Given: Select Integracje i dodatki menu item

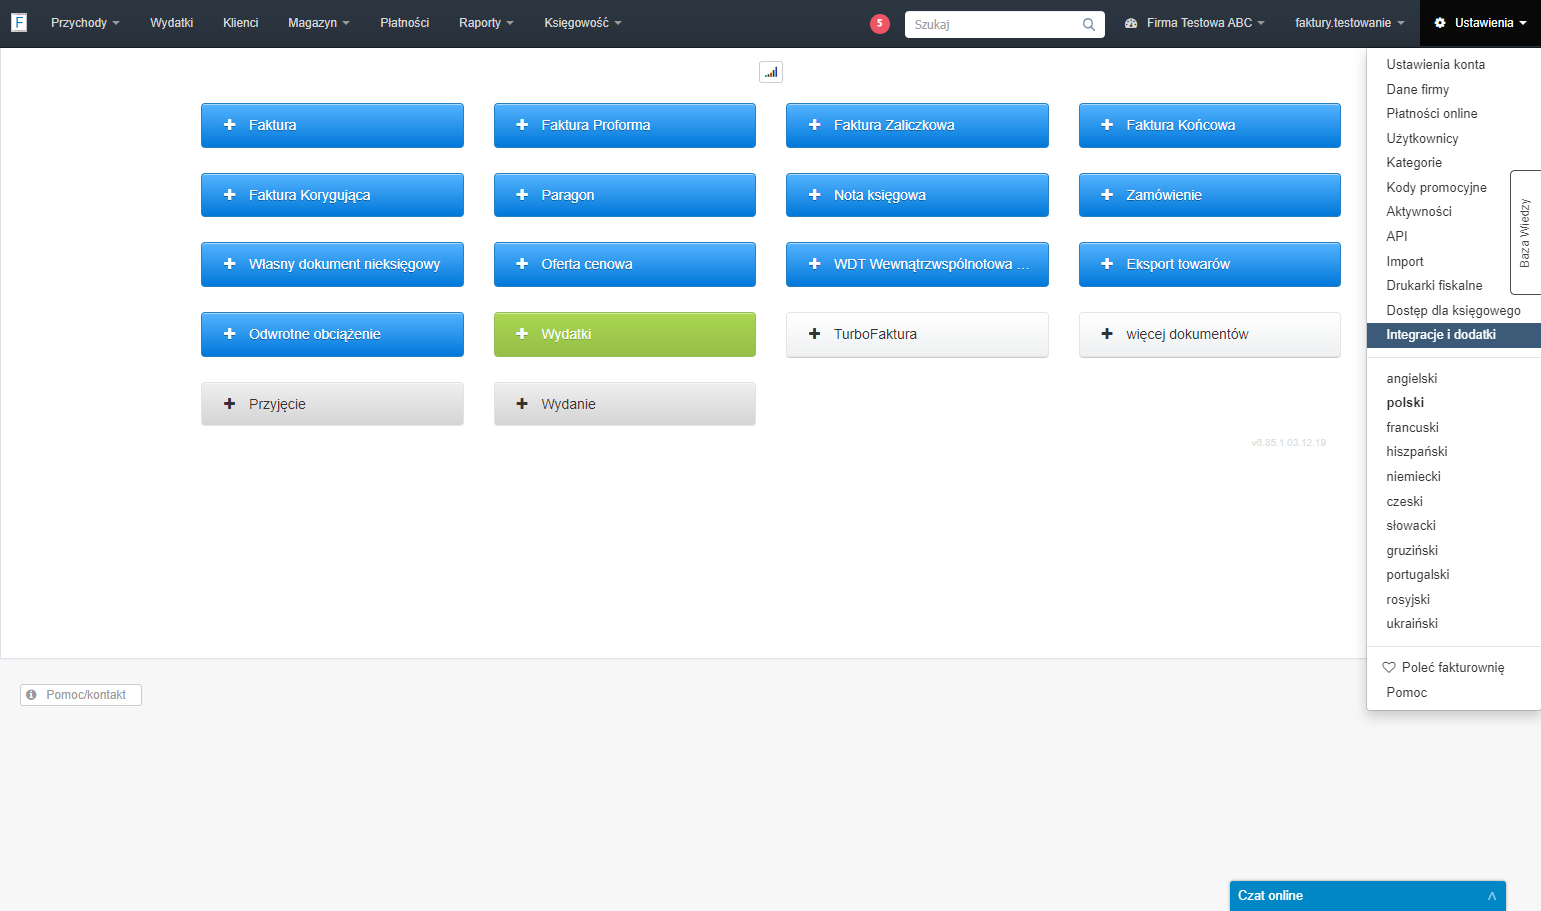Looking at the screenshot, I should pyautogui.click(x=1454, y=335).
